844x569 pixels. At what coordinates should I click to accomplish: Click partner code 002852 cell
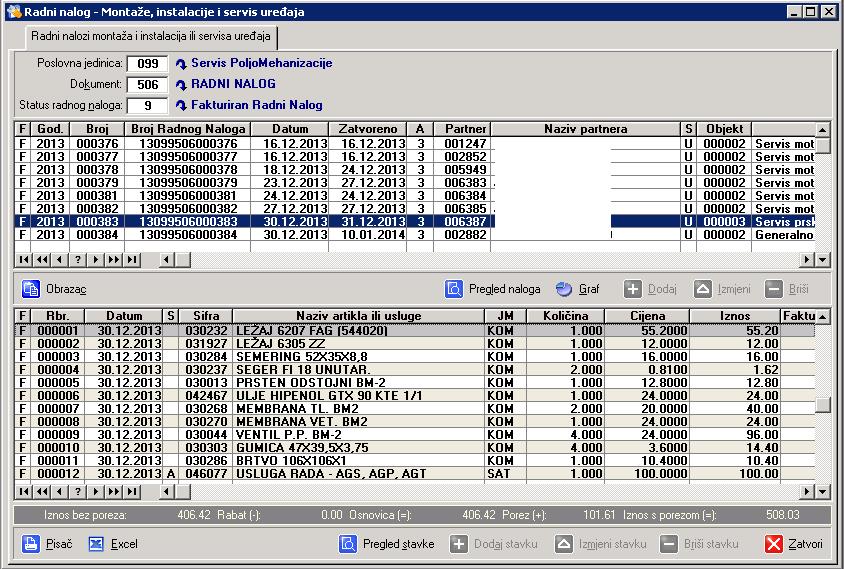(462, 157)
